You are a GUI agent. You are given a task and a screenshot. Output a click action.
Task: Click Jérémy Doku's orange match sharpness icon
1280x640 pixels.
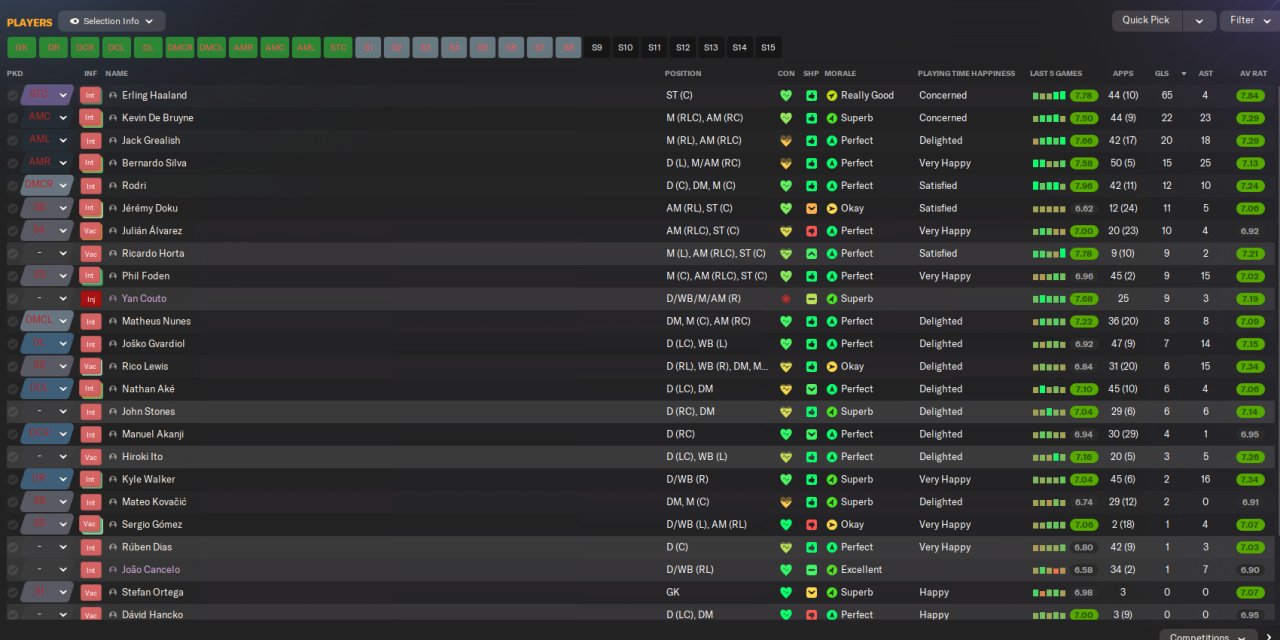pos(812,208)
